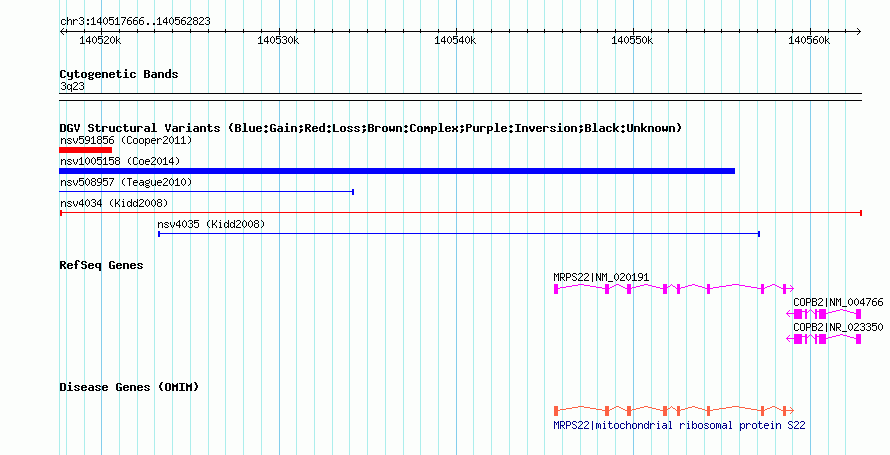Screen dimensions: 890x455
Task: Click the 140540k ruler tick label
Action: click(455, 41)
